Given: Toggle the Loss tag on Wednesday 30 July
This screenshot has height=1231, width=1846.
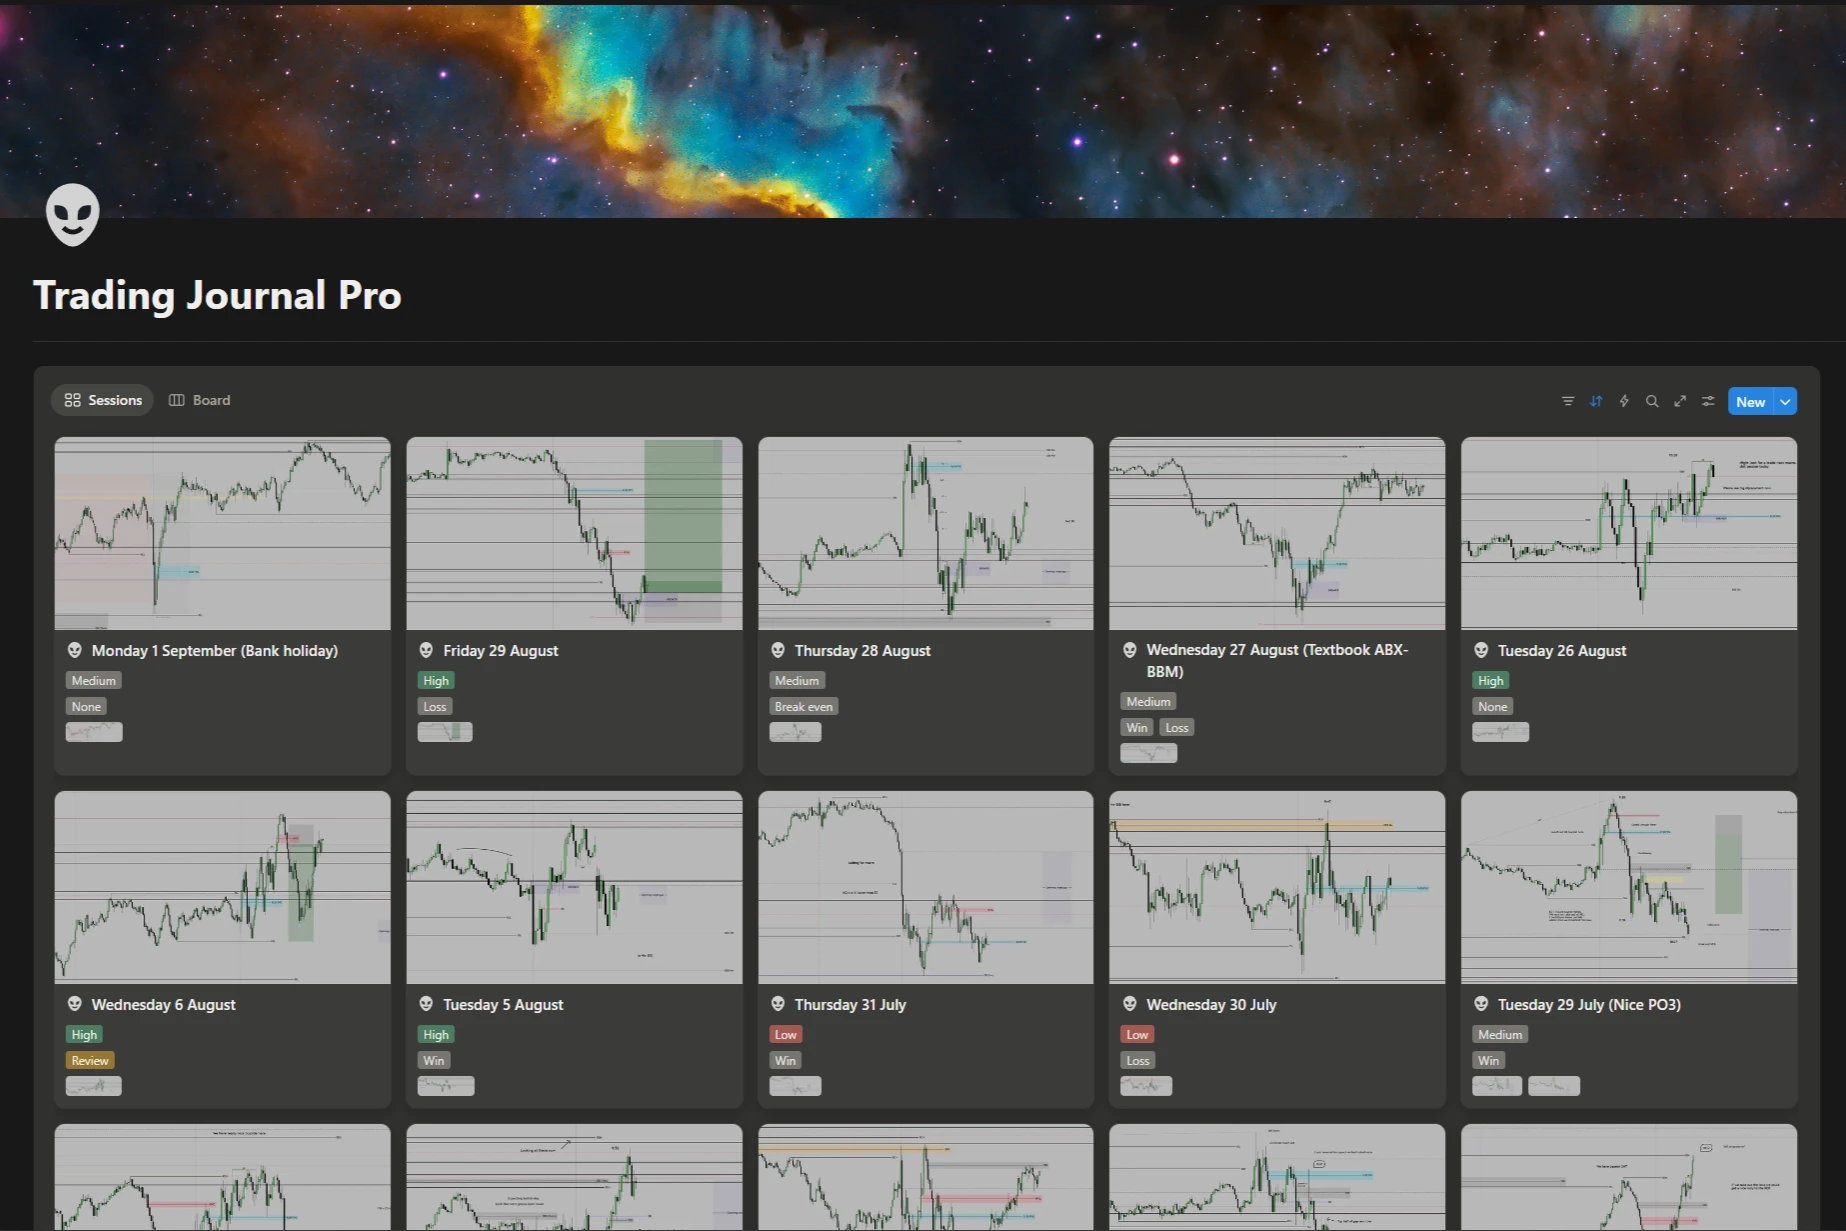Looking at the screenshot, I should 1137,1059.
